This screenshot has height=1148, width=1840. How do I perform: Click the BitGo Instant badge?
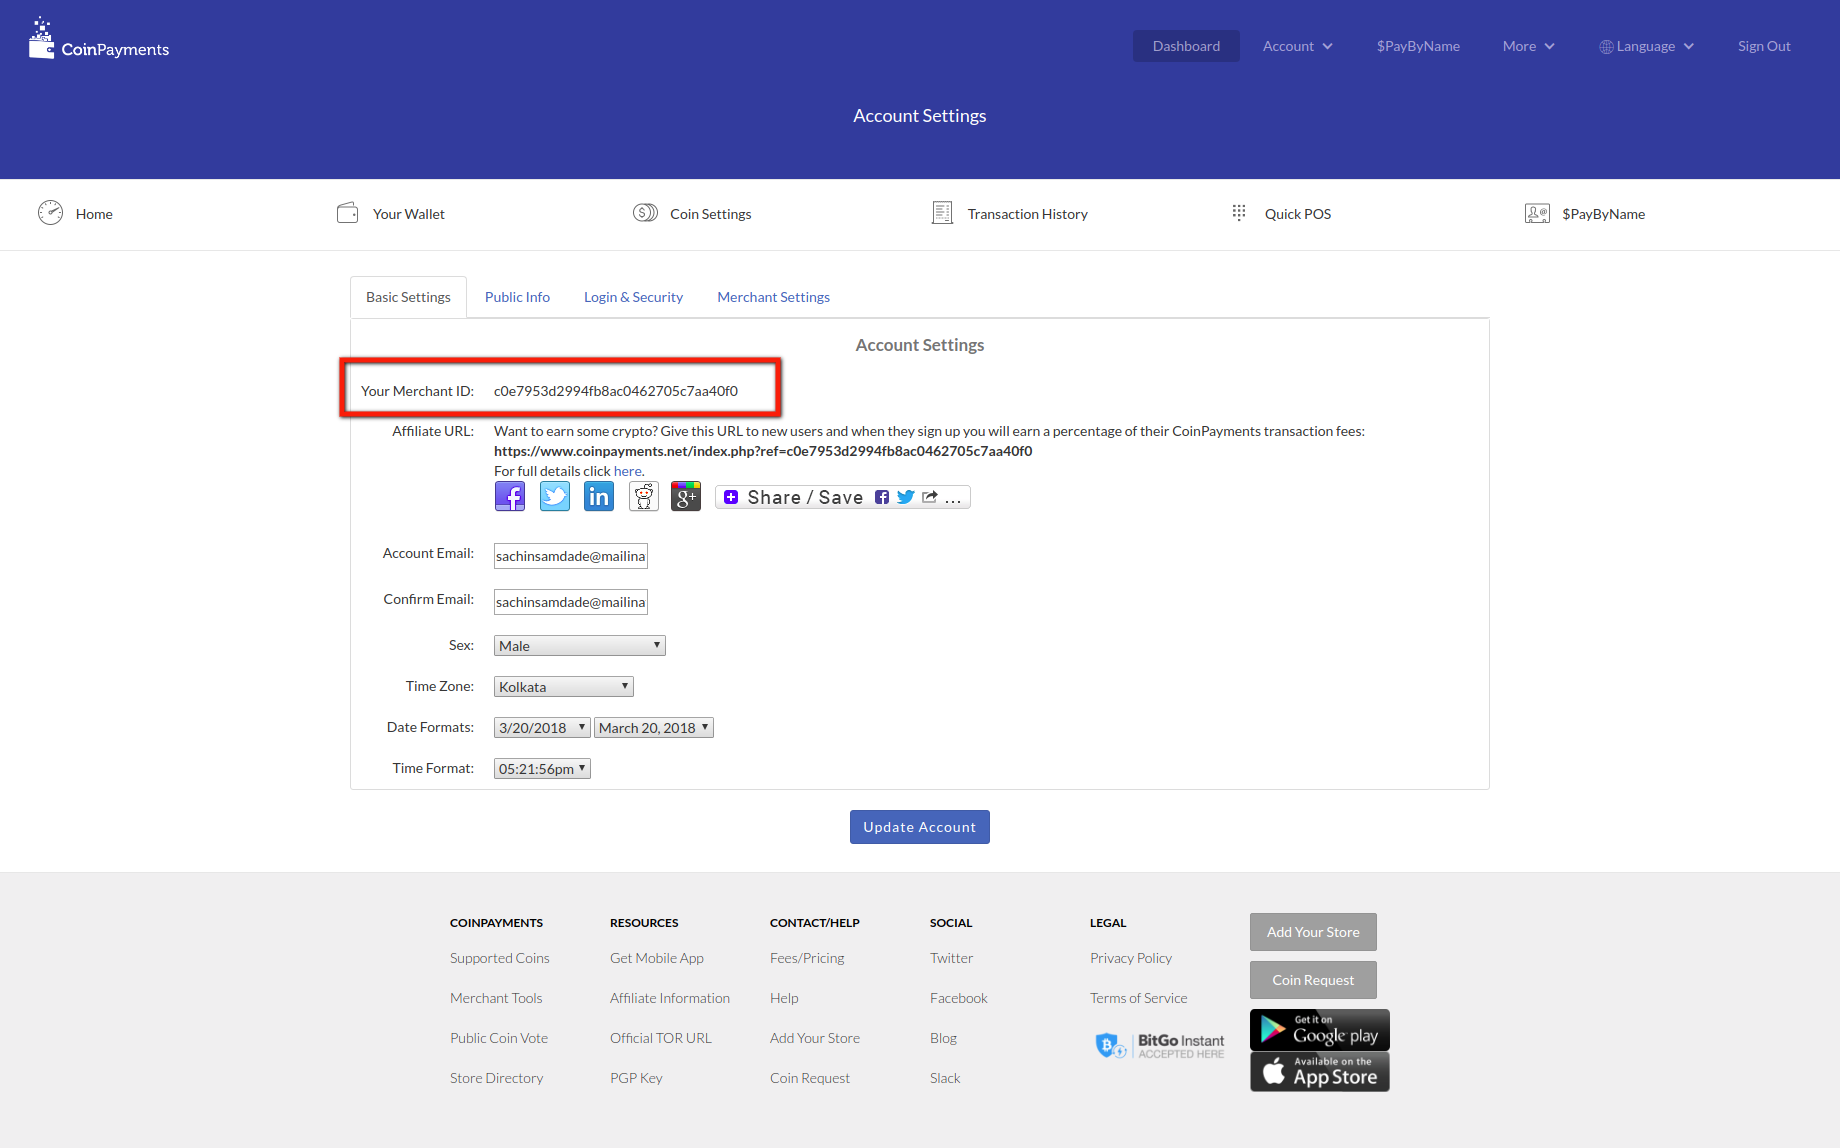pyautogui.click(x=1160, y=1046)
